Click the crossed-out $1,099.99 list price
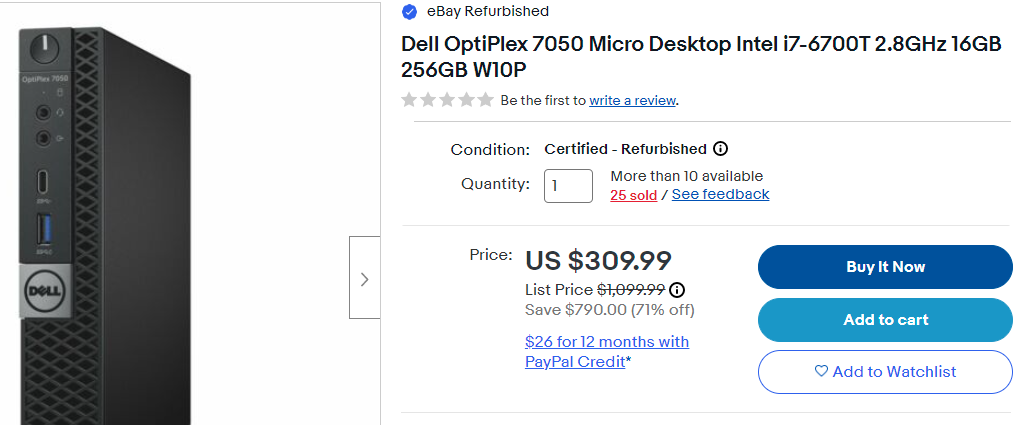Image resolution: width=1028 pixels, height=425 pixels. click(631, 290)
